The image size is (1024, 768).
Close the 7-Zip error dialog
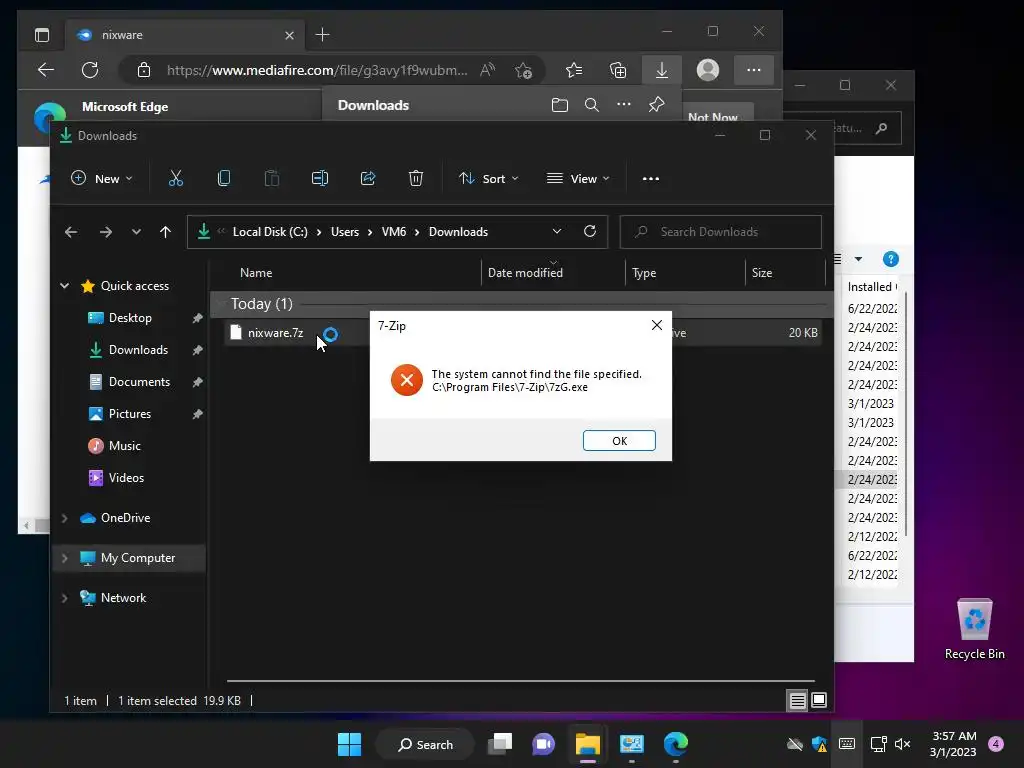[657, 325]
